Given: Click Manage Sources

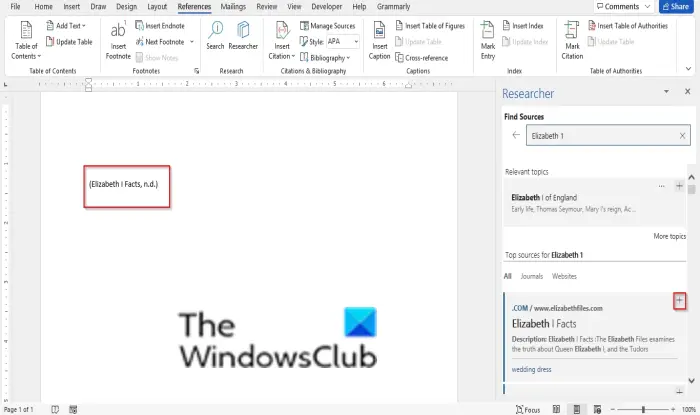Looking at the screenshot, I should (328, 25).
